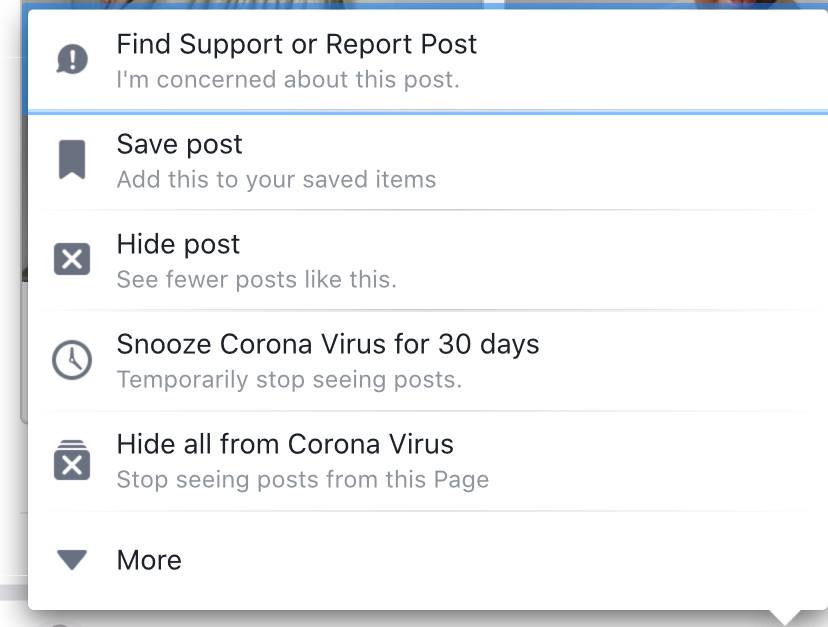Viewport: 828px width, 627px height.
Task: Click the snooze clock icon
Action: (x=72, y=360)
